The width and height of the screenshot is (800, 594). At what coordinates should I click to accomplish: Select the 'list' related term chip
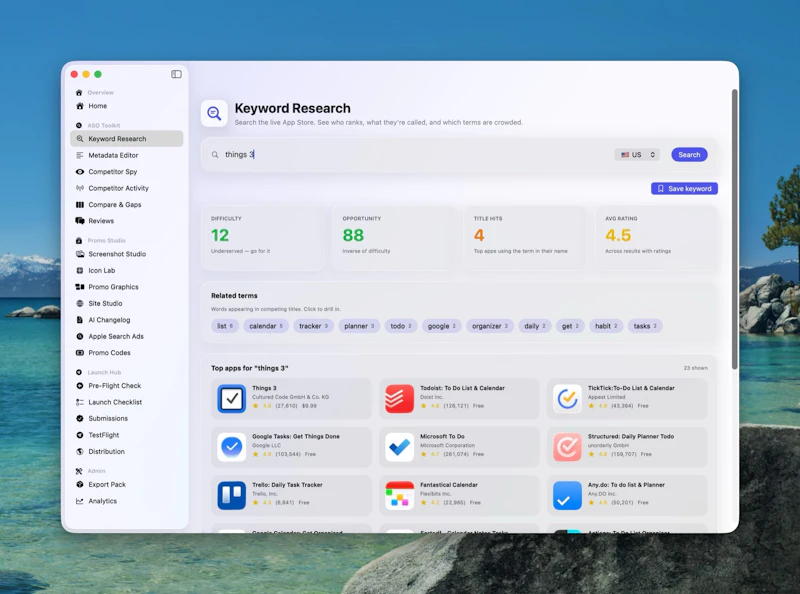click(x=224, y=326)
